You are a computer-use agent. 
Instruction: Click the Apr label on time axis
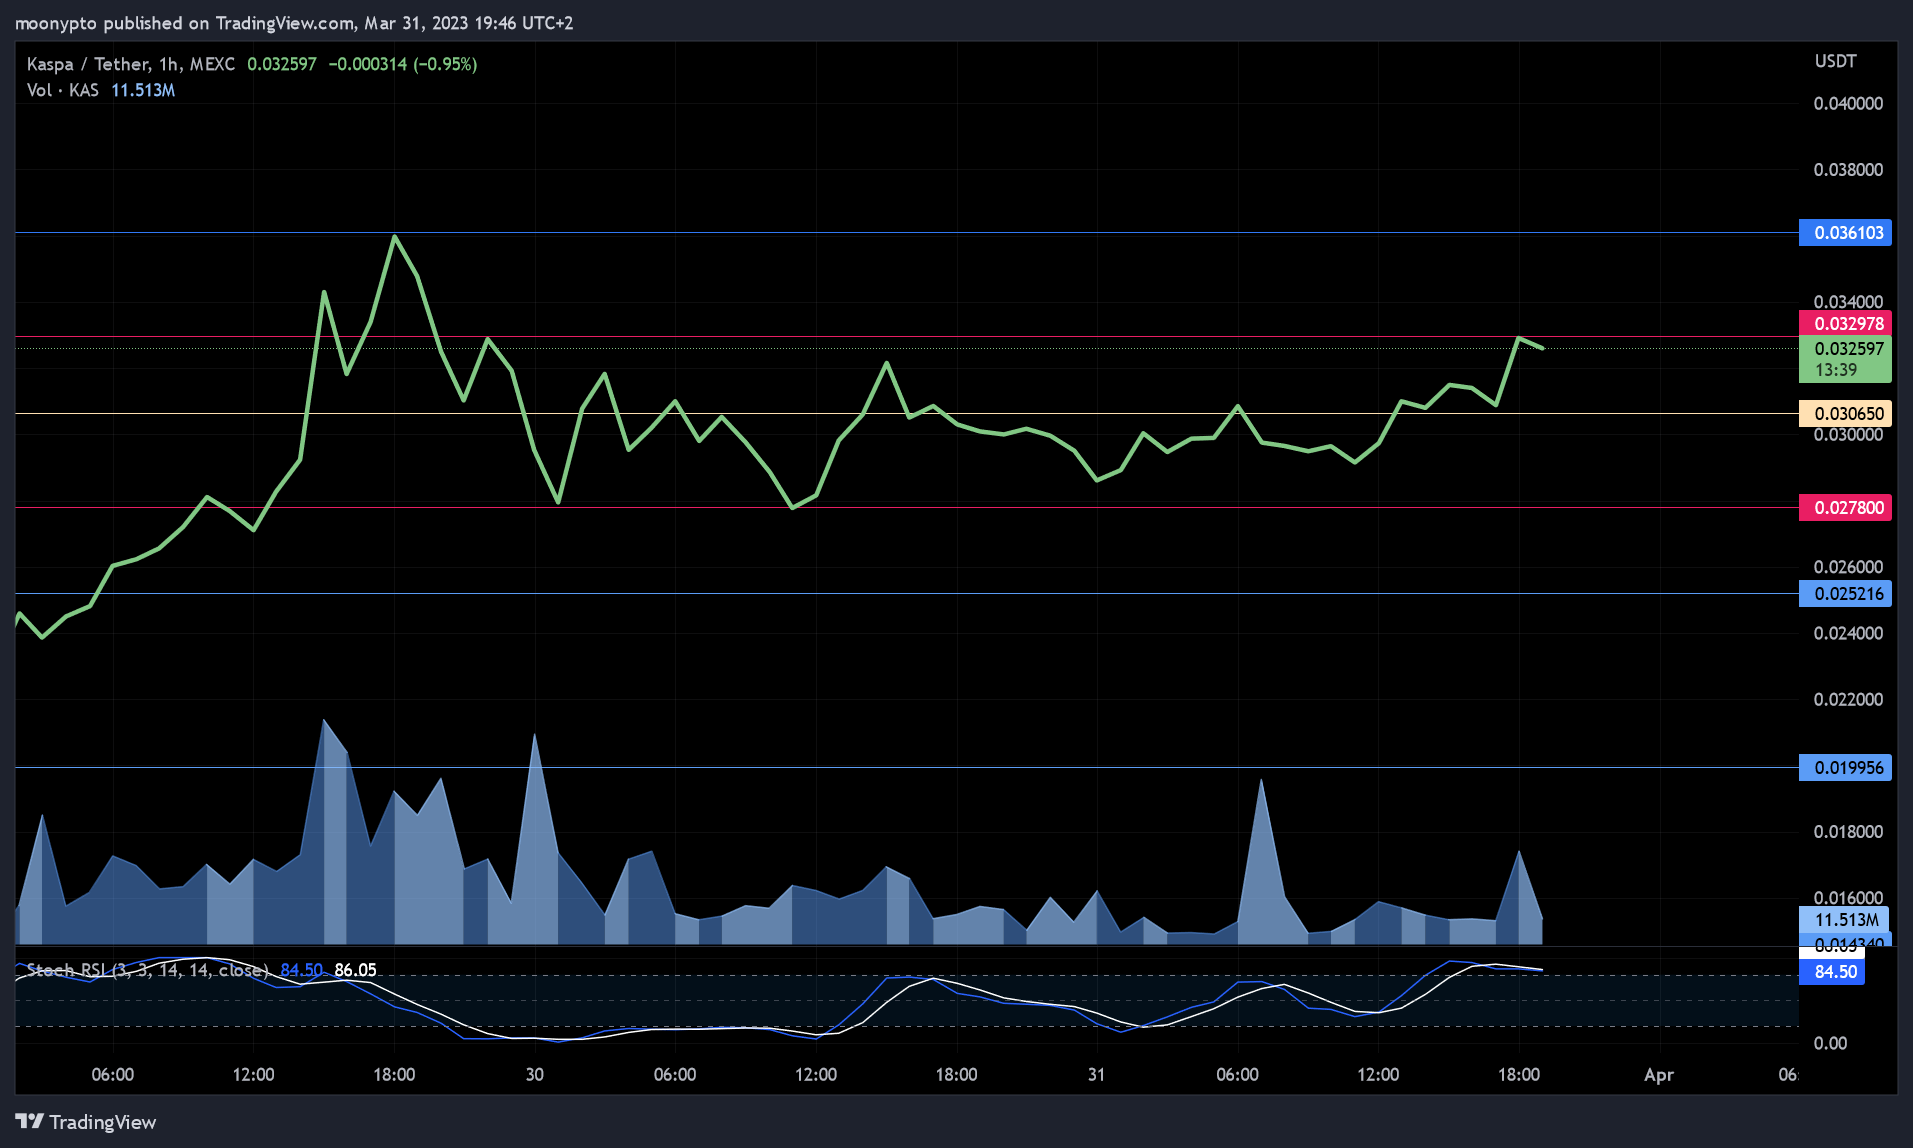pyautogui.click(x=1658, y=1074)
